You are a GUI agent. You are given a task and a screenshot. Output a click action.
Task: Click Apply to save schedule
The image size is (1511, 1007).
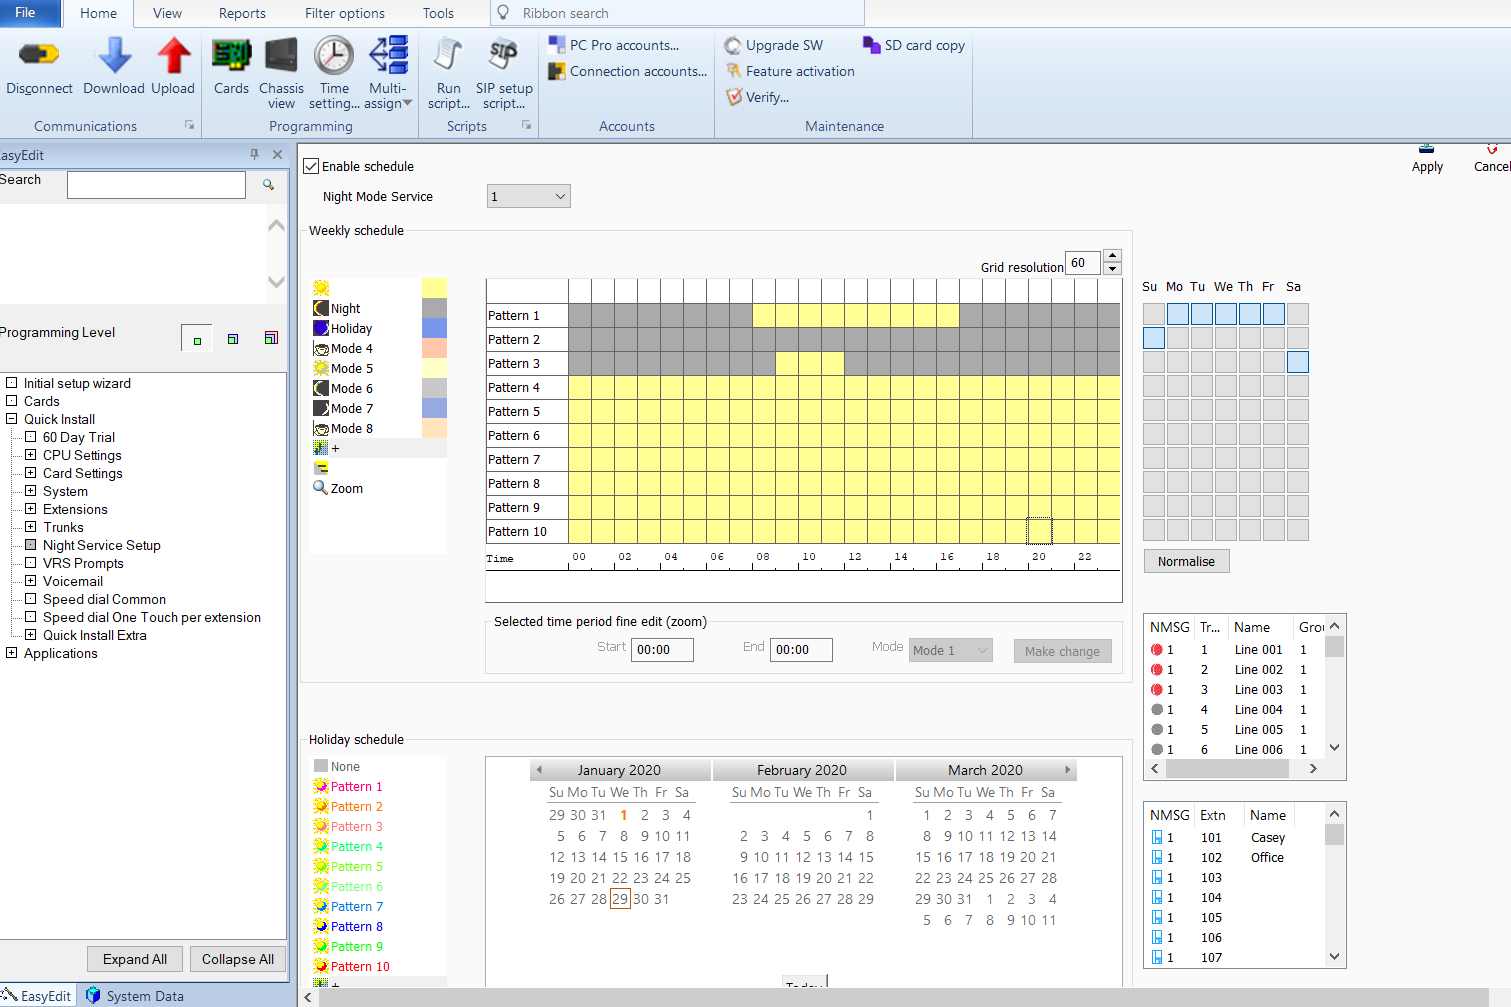[1427, 158]
